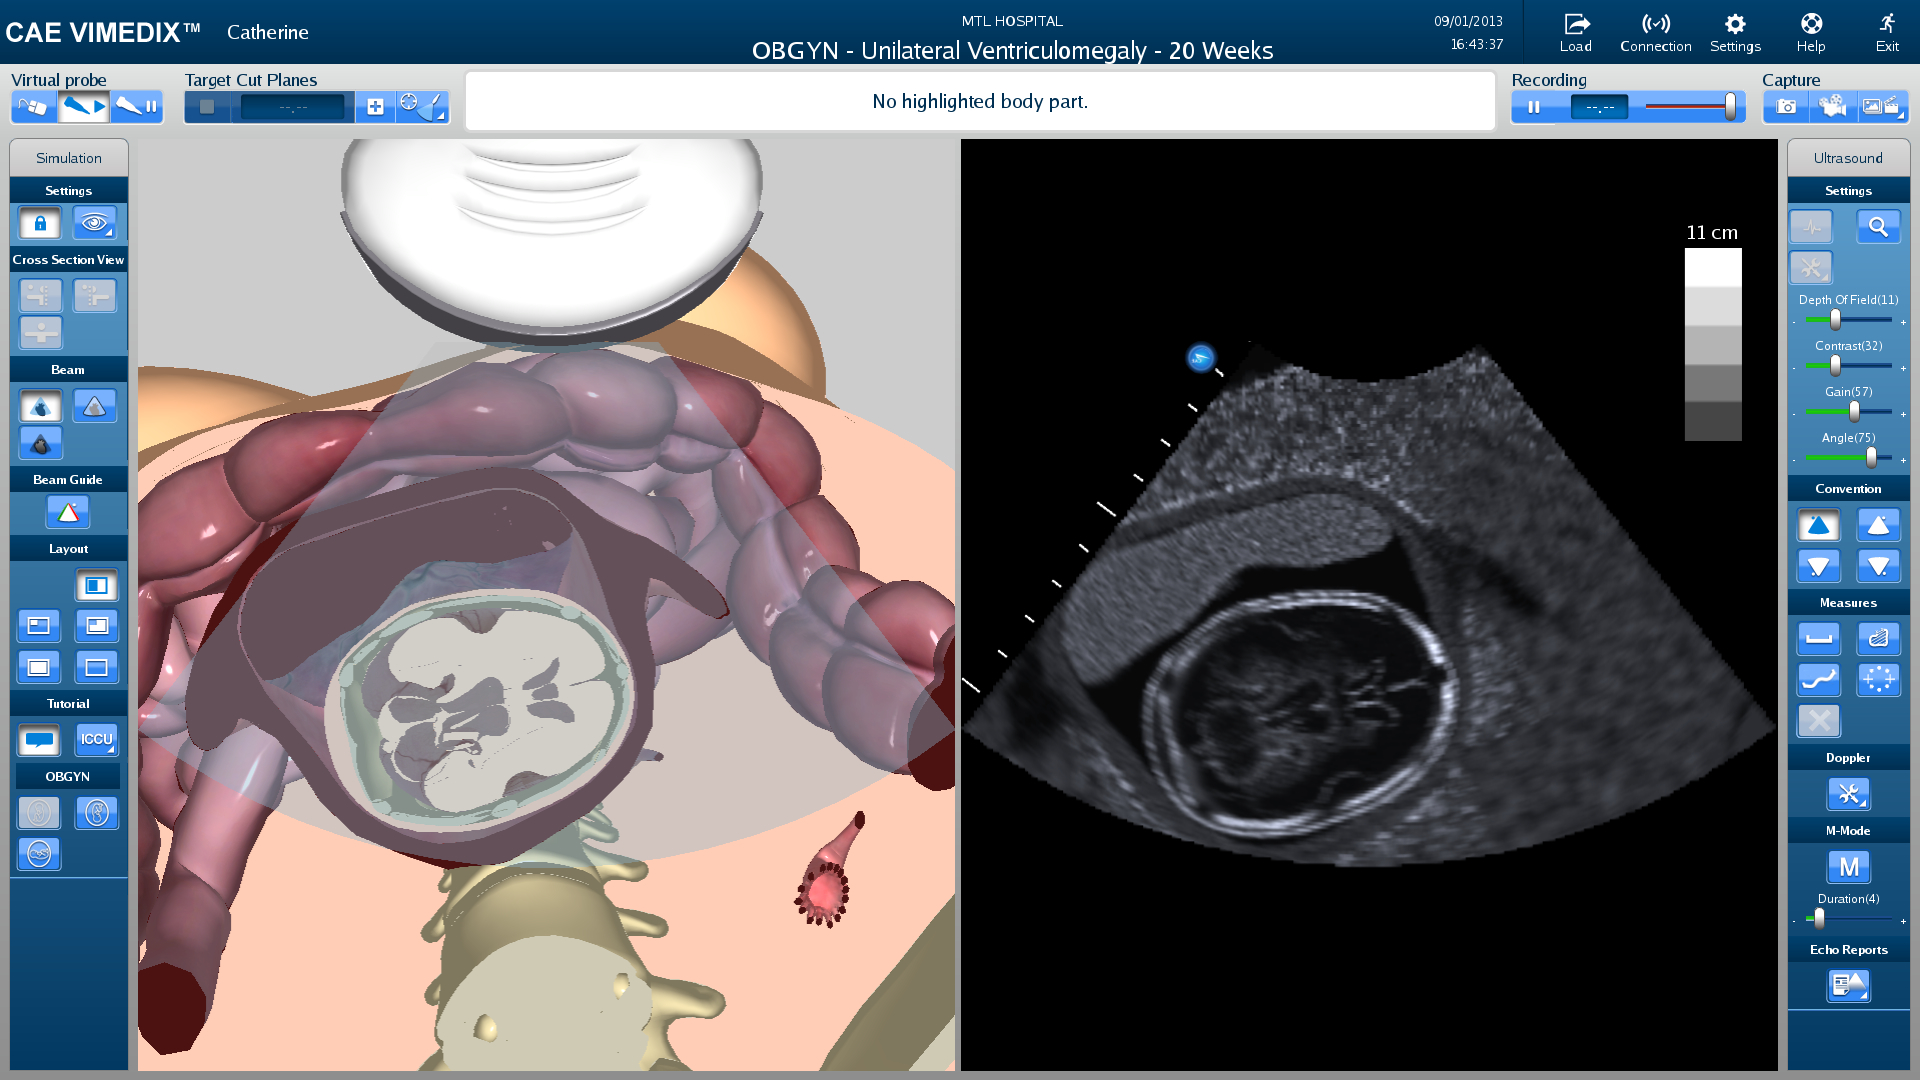
Task: Enable the beam with organ highlight
Action: click(x=40, y=406)
